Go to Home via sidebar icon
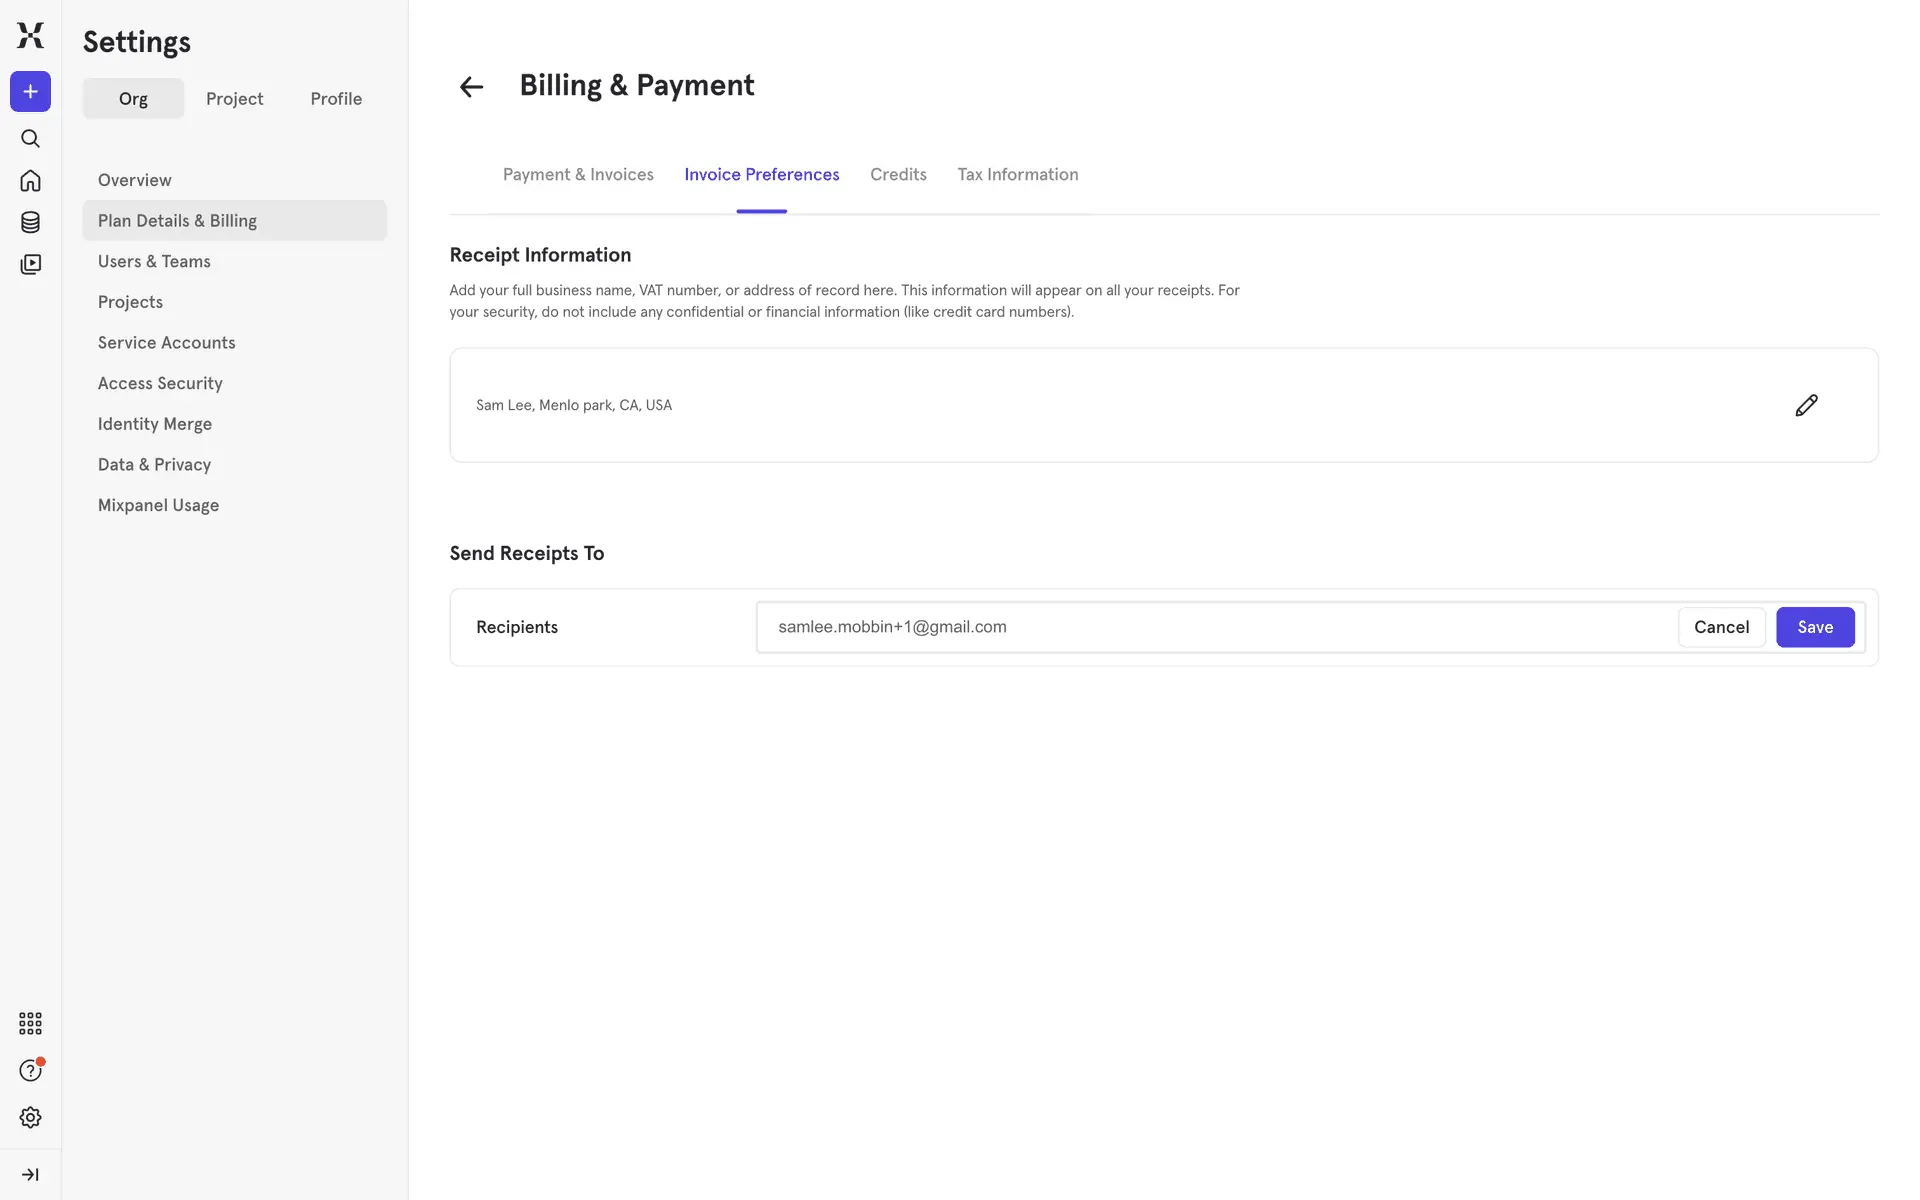This screenshot has height=1200, width=1920. (x=30, y=180)
